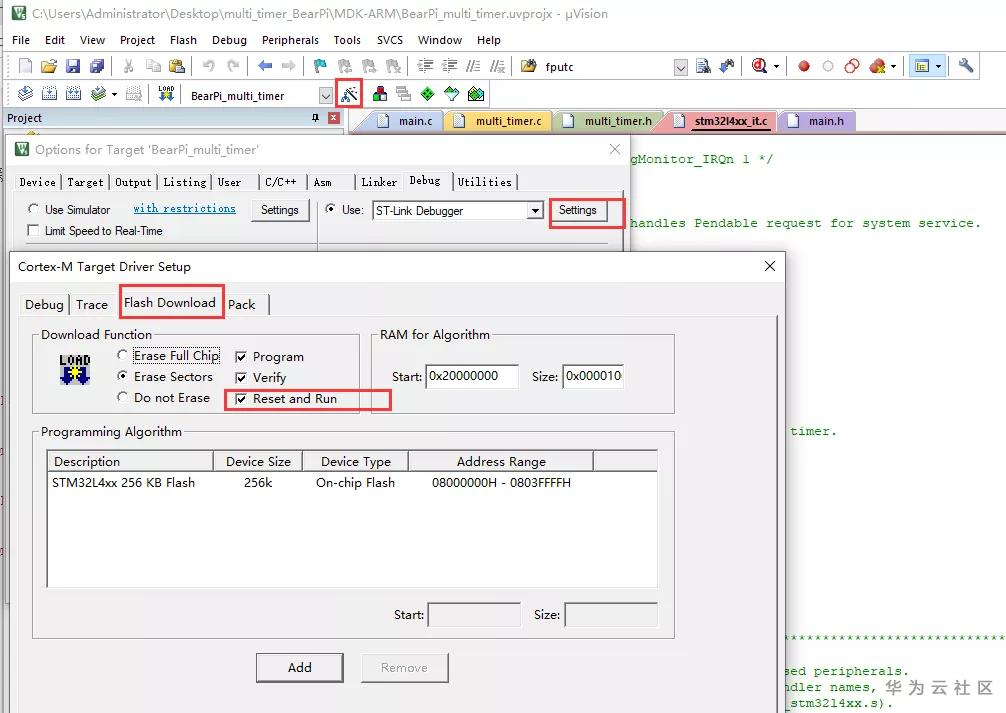Screen dimensions: 1006x713
Task: Click the LOAD download toolbar icon
Action: tap(166, 94)
